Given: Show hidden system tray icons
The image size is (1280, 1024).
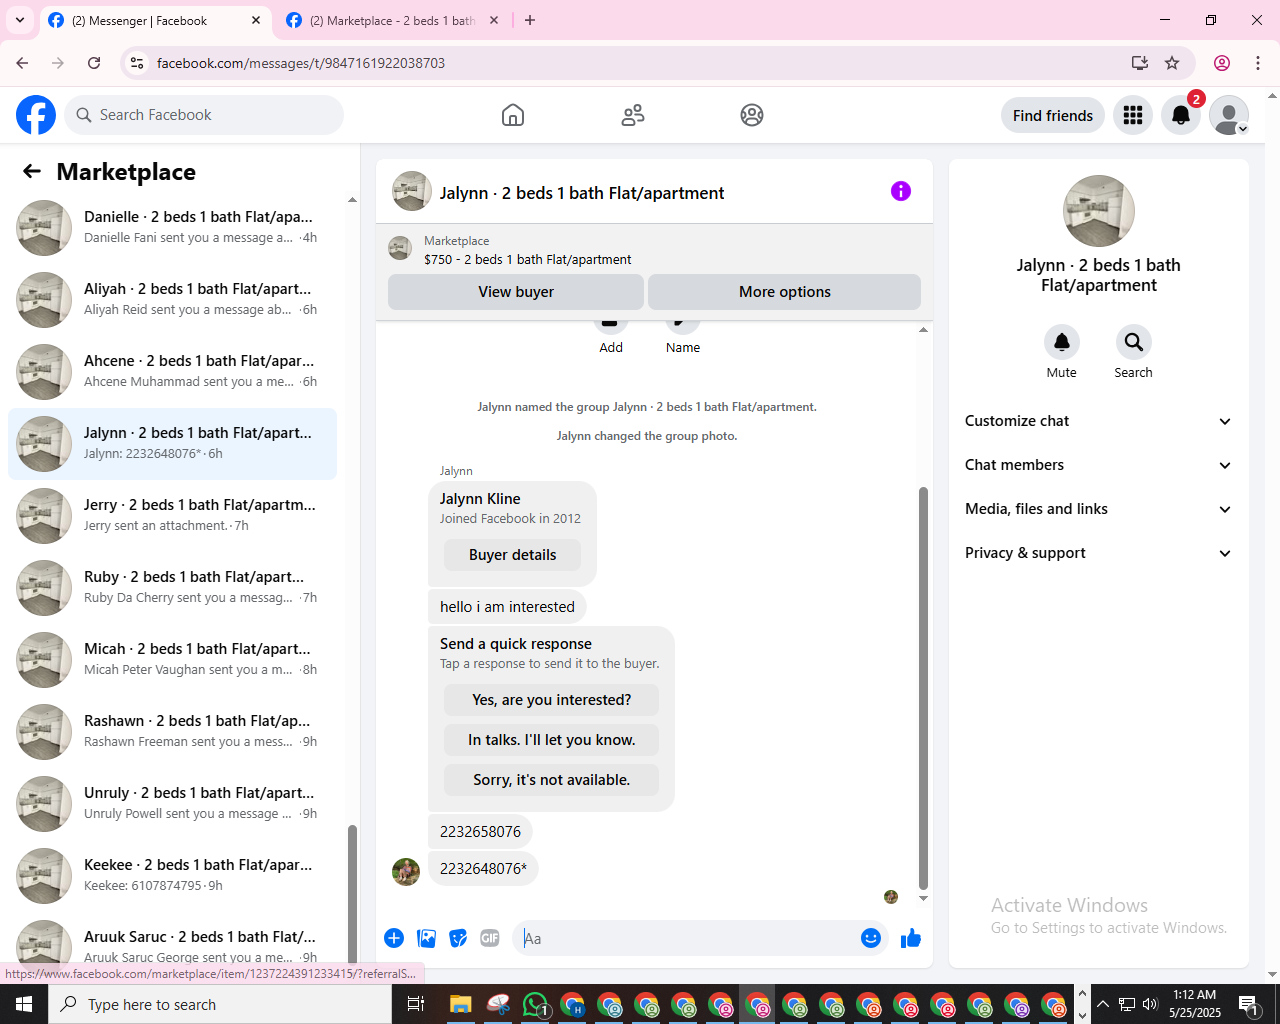Looking at the screenshot, I should click(x=1103, y=1004).
